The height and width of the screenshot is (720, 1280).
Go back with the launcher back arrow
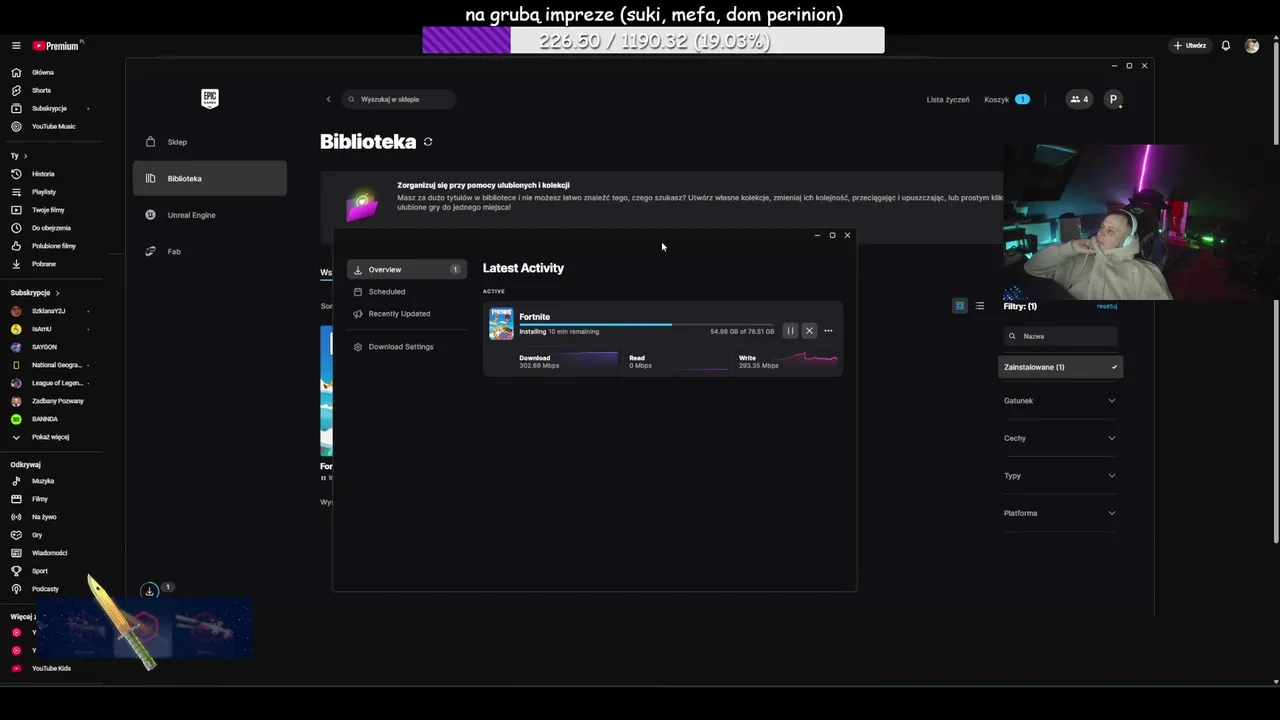pos(328,99)
